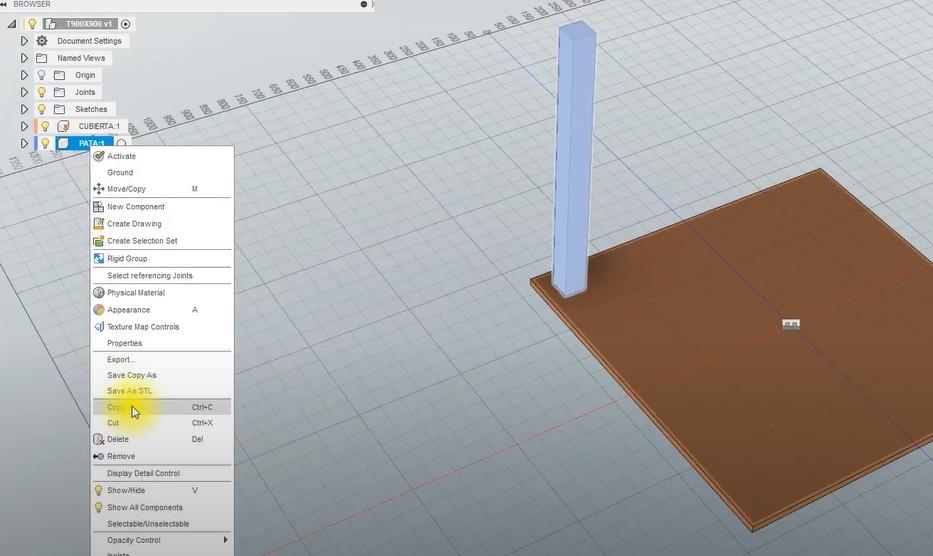Click the Browser panel round options button
This screenshot has width=933, height=556.
(x=364, y=4)
